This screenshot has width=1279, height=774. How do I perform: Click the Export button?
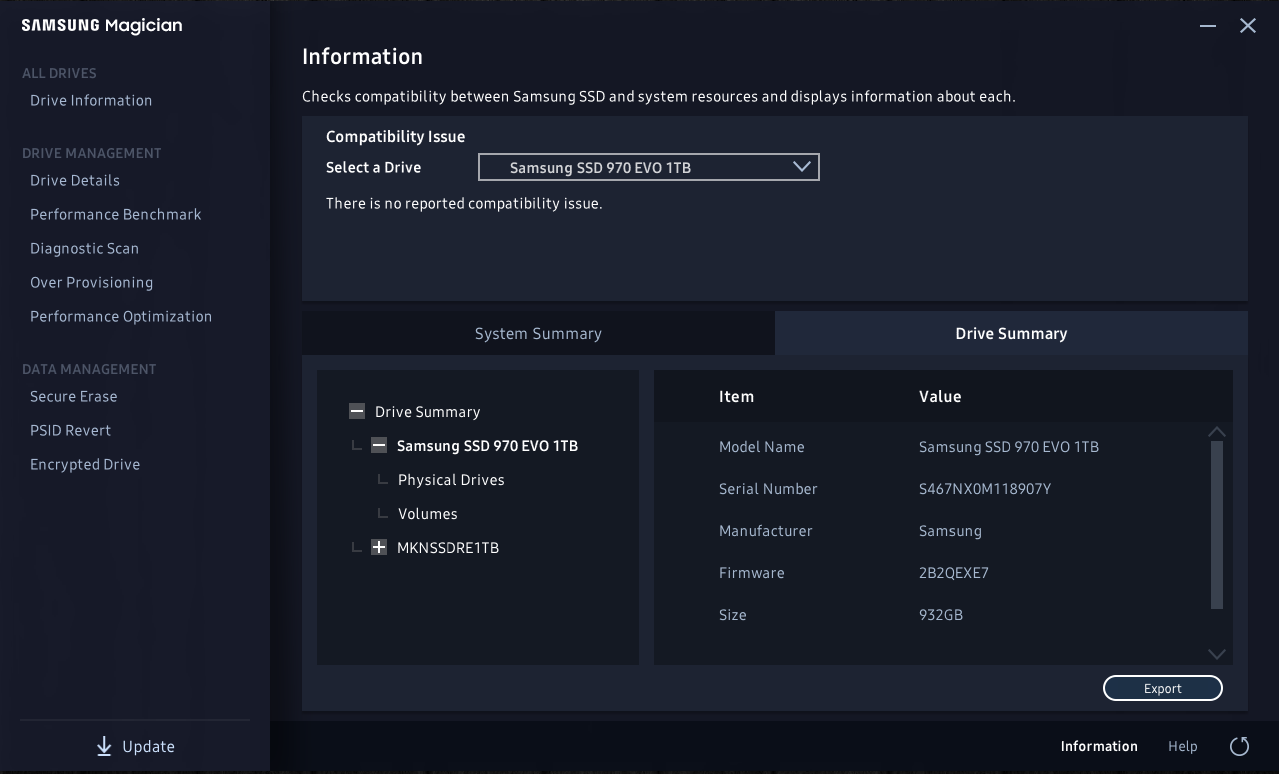pyautogui.click(x=1163, y=688)
